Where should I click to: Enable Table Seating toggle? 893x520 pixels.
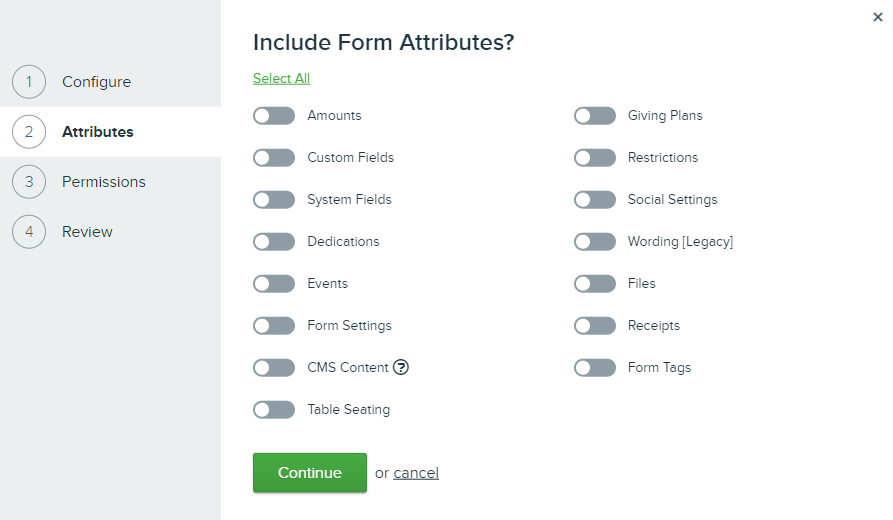point(274,410)
